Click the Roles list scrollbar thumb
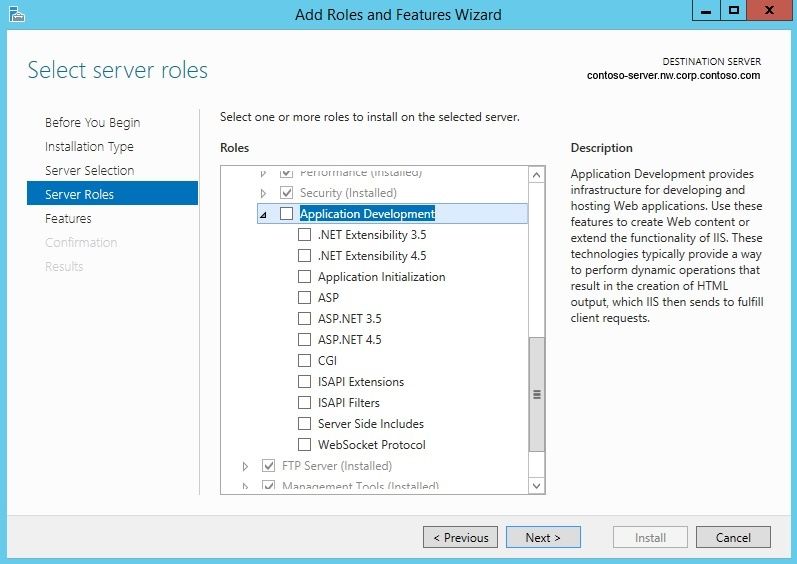This screenshot has height=564, width=797. [536, 394]
